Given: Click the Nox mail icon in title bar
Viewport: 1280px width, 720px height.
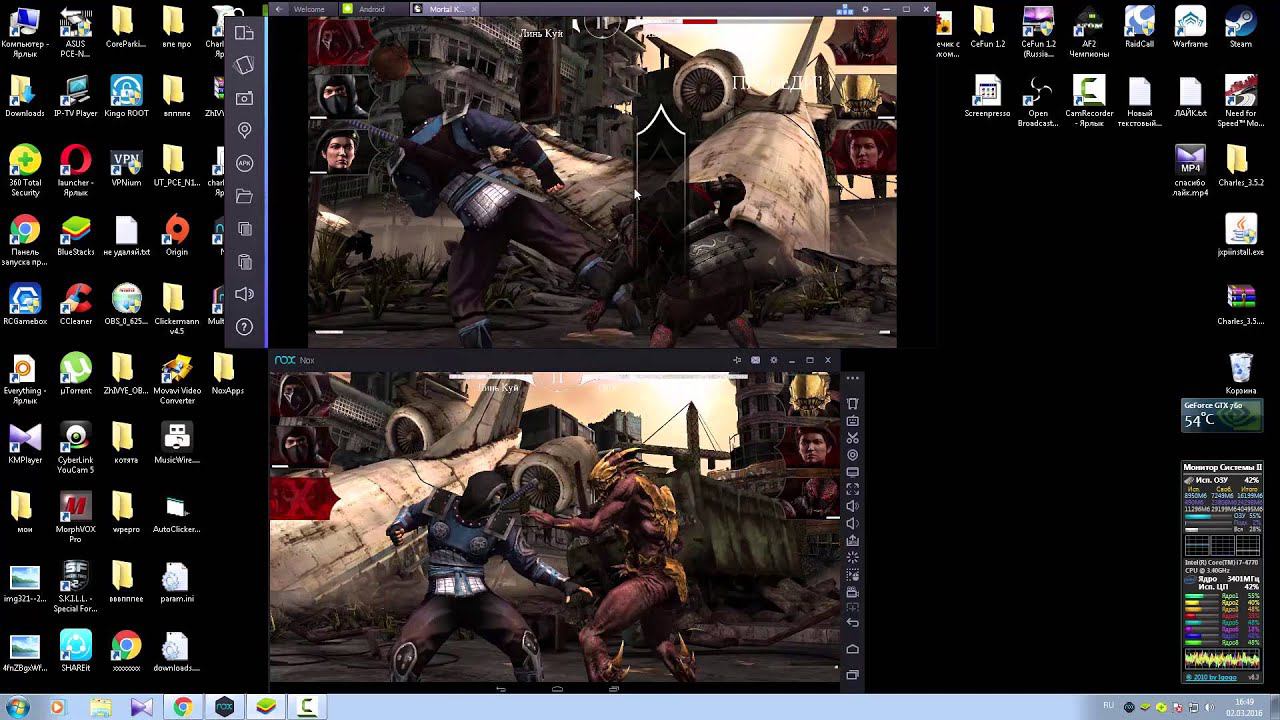Looking at the screenshot, I should (x=756, y=360).
